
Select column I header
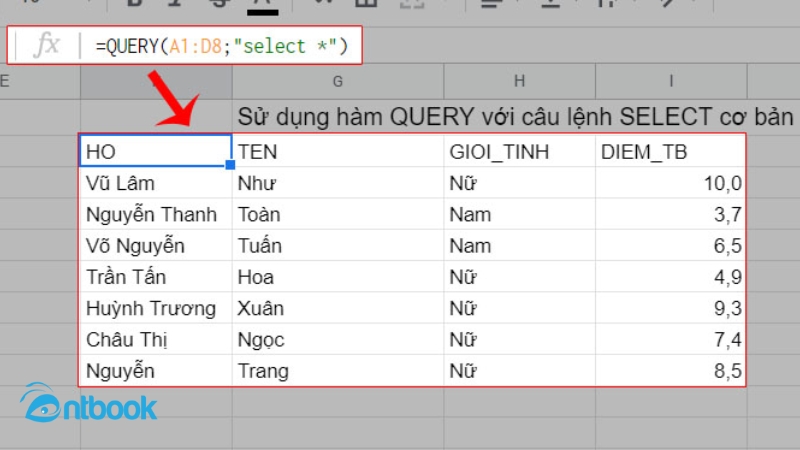(671, 81)
